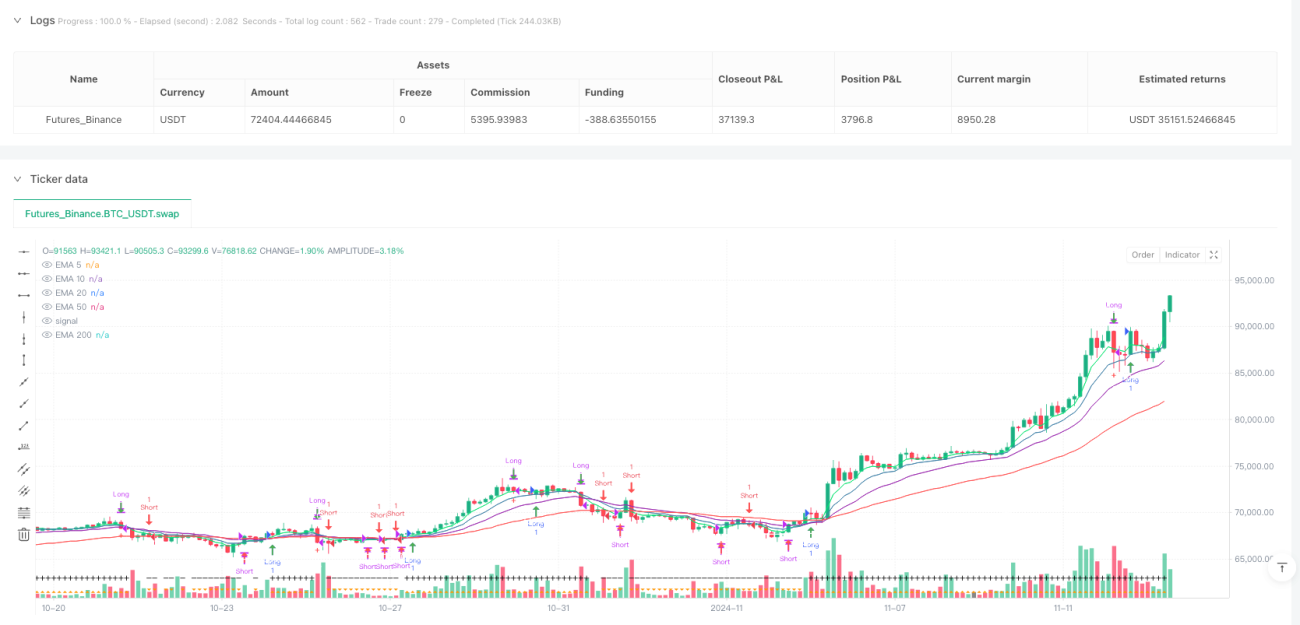The width and height of the screenshot is (1300, 625).
Task: Toggle visibility of EMA 200
Action: 46,335
